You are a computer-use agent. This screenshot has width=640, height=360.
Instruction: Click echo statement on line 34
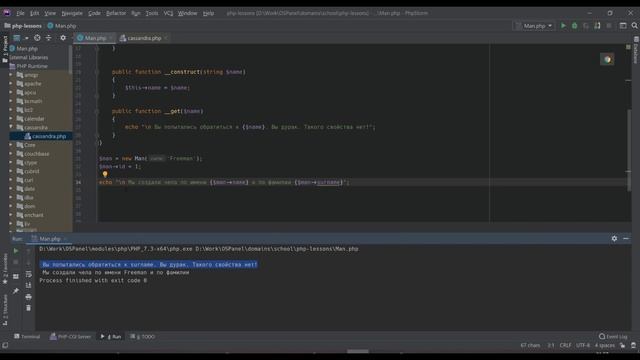[x=224, y=182]
